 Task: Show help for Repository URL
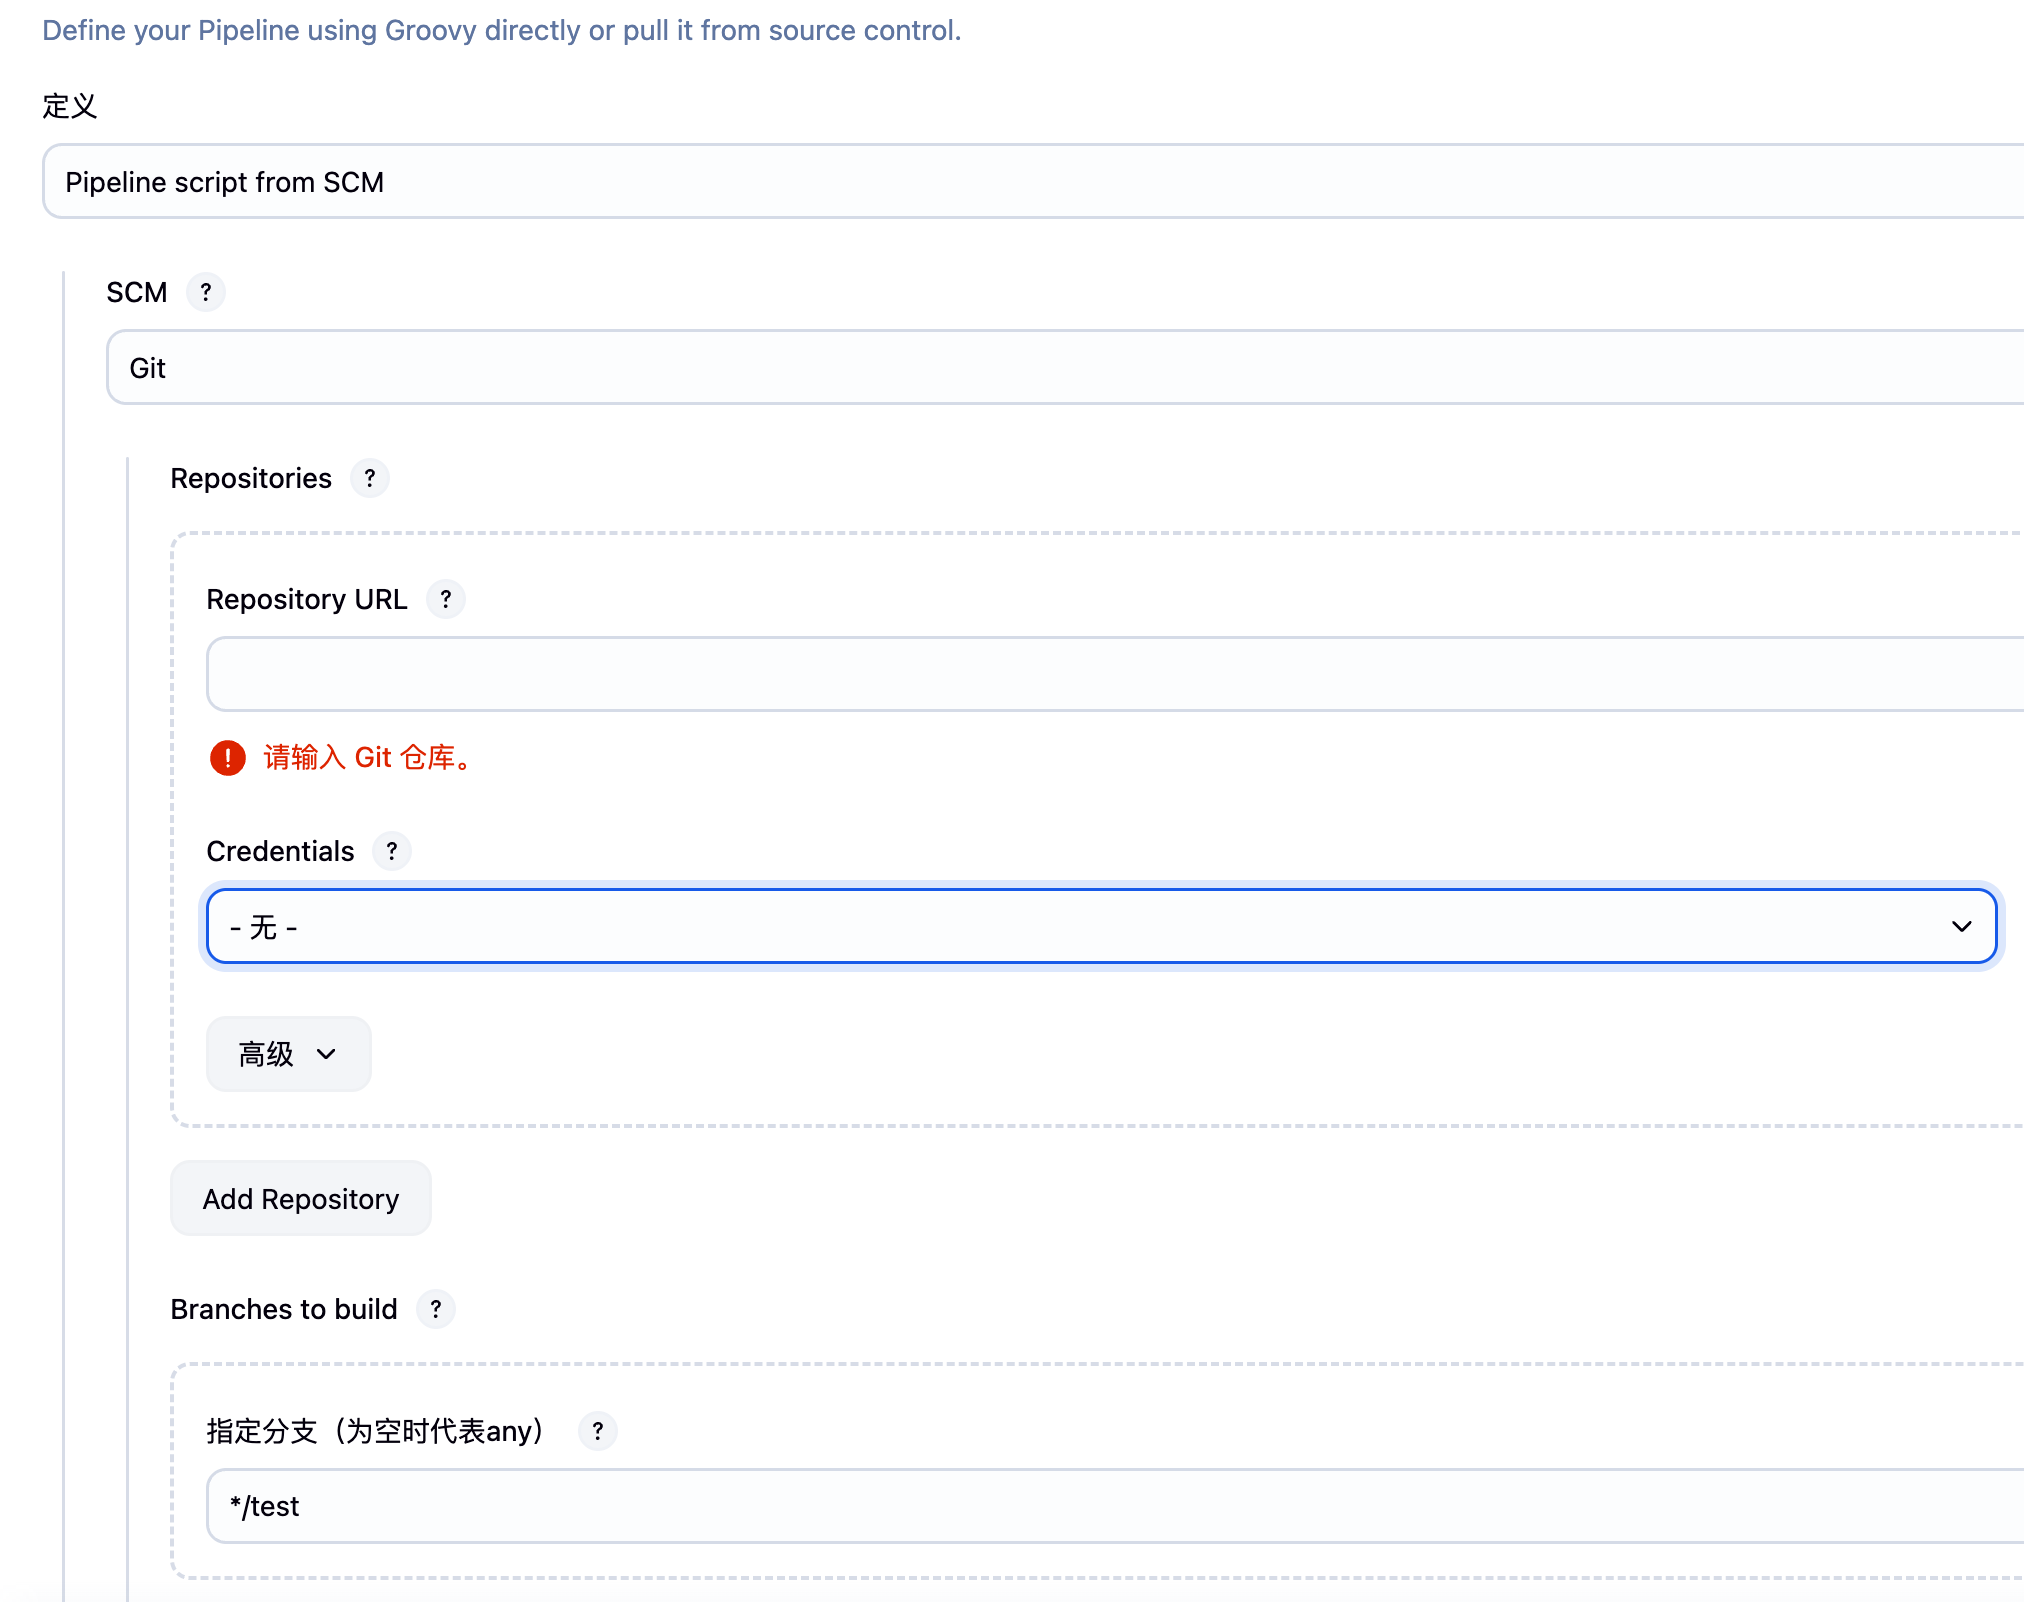pos(446,600)
